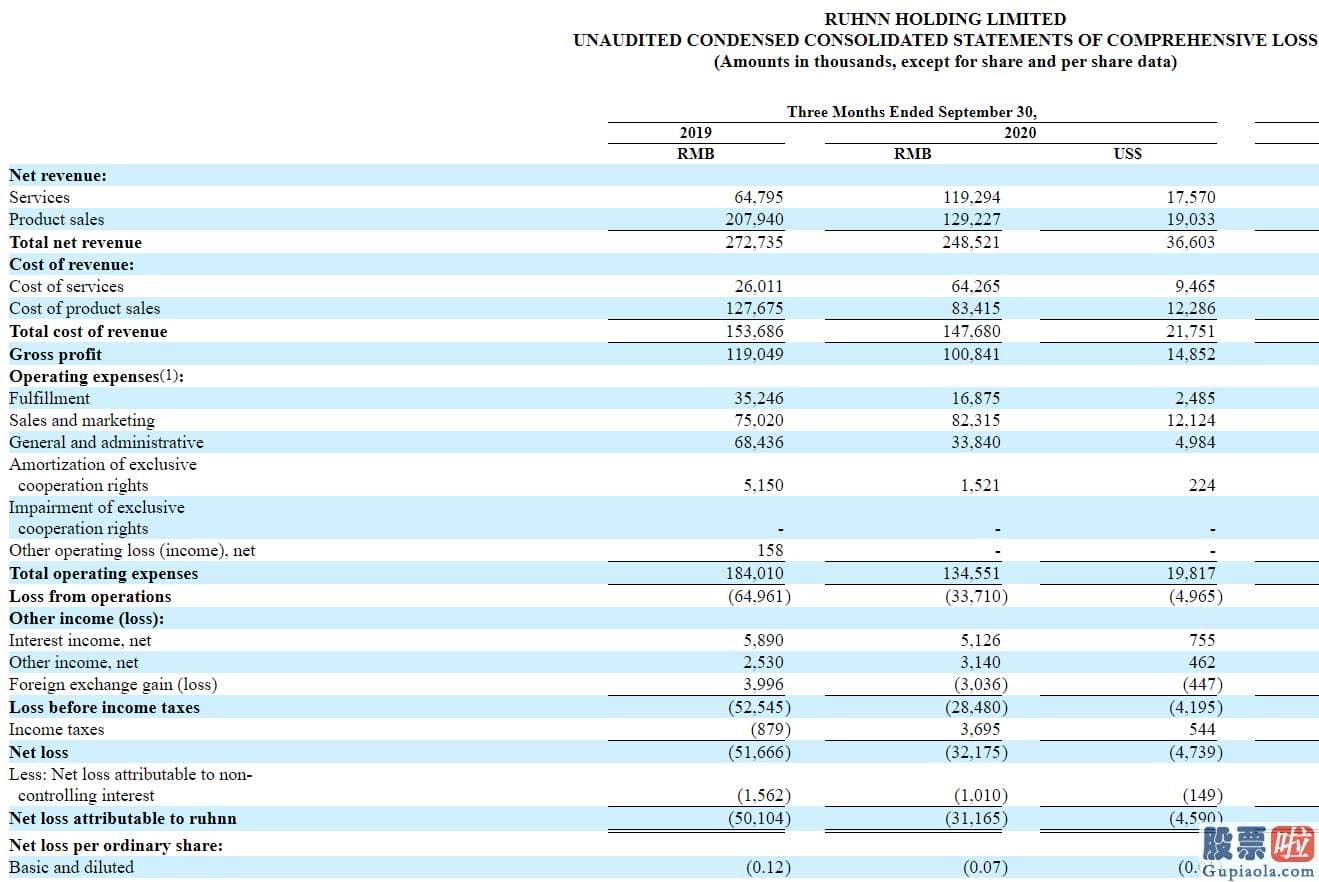Image resolution: width=1319 pixels, height=882 pixels.
Task: Click Cost of product sales value 83,415
Action: click(975, 309)
